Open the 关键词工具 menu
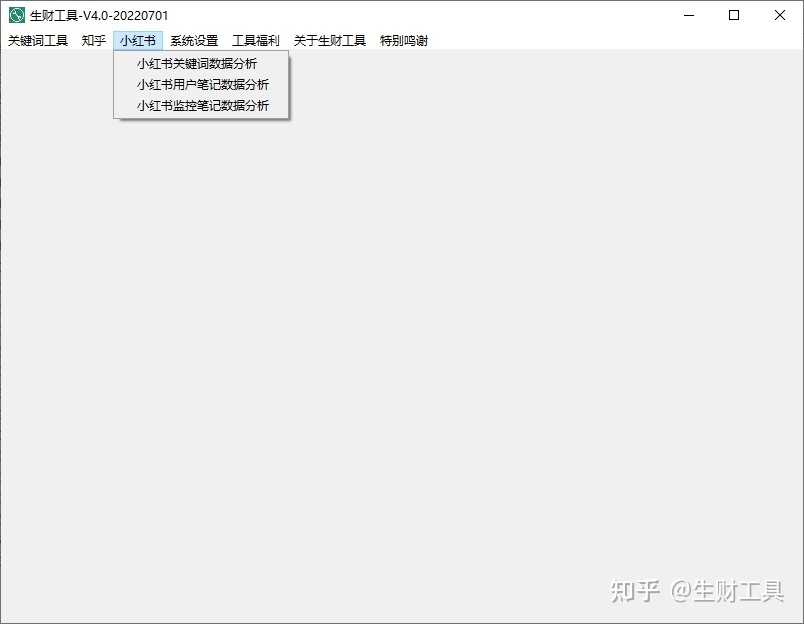804x624 pixels. click(37, 41)
